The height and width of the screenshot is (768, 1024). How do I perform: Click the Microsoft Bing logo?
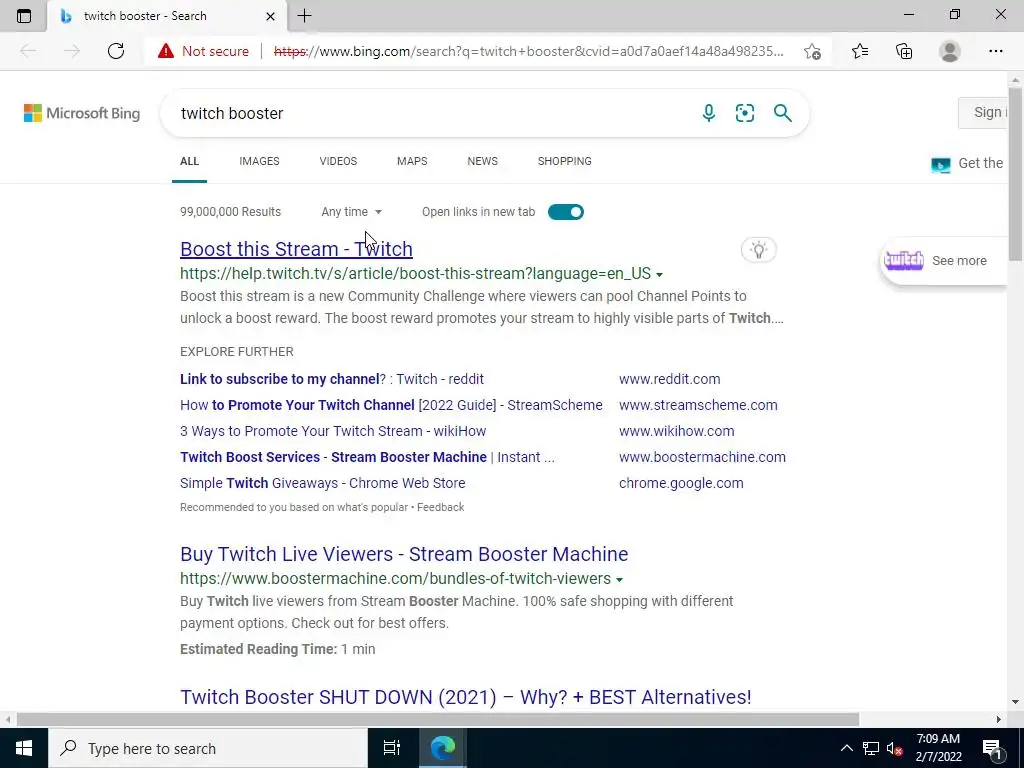tap(82, 113)
